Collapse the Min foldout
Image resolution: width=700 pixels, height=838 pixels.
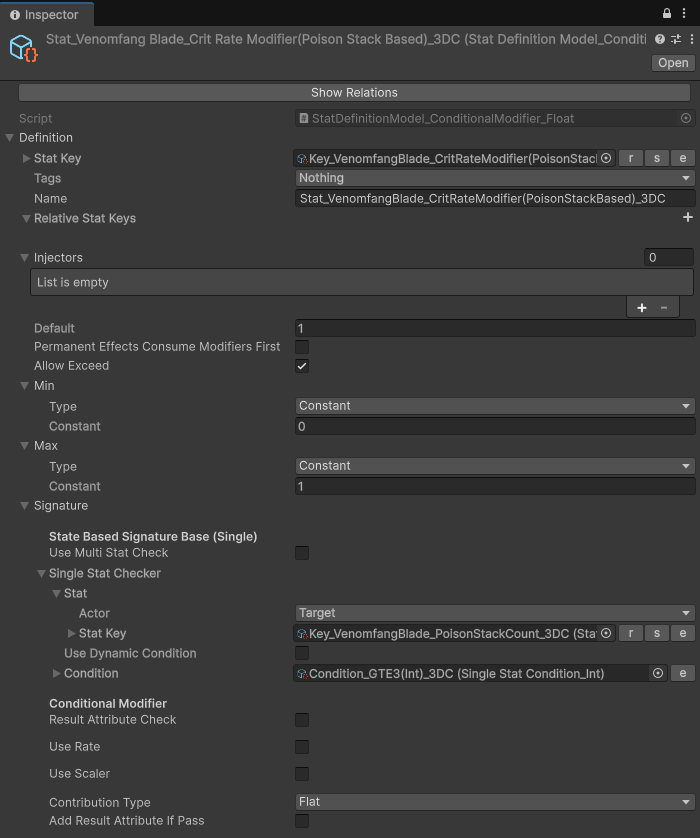(25, 386)
